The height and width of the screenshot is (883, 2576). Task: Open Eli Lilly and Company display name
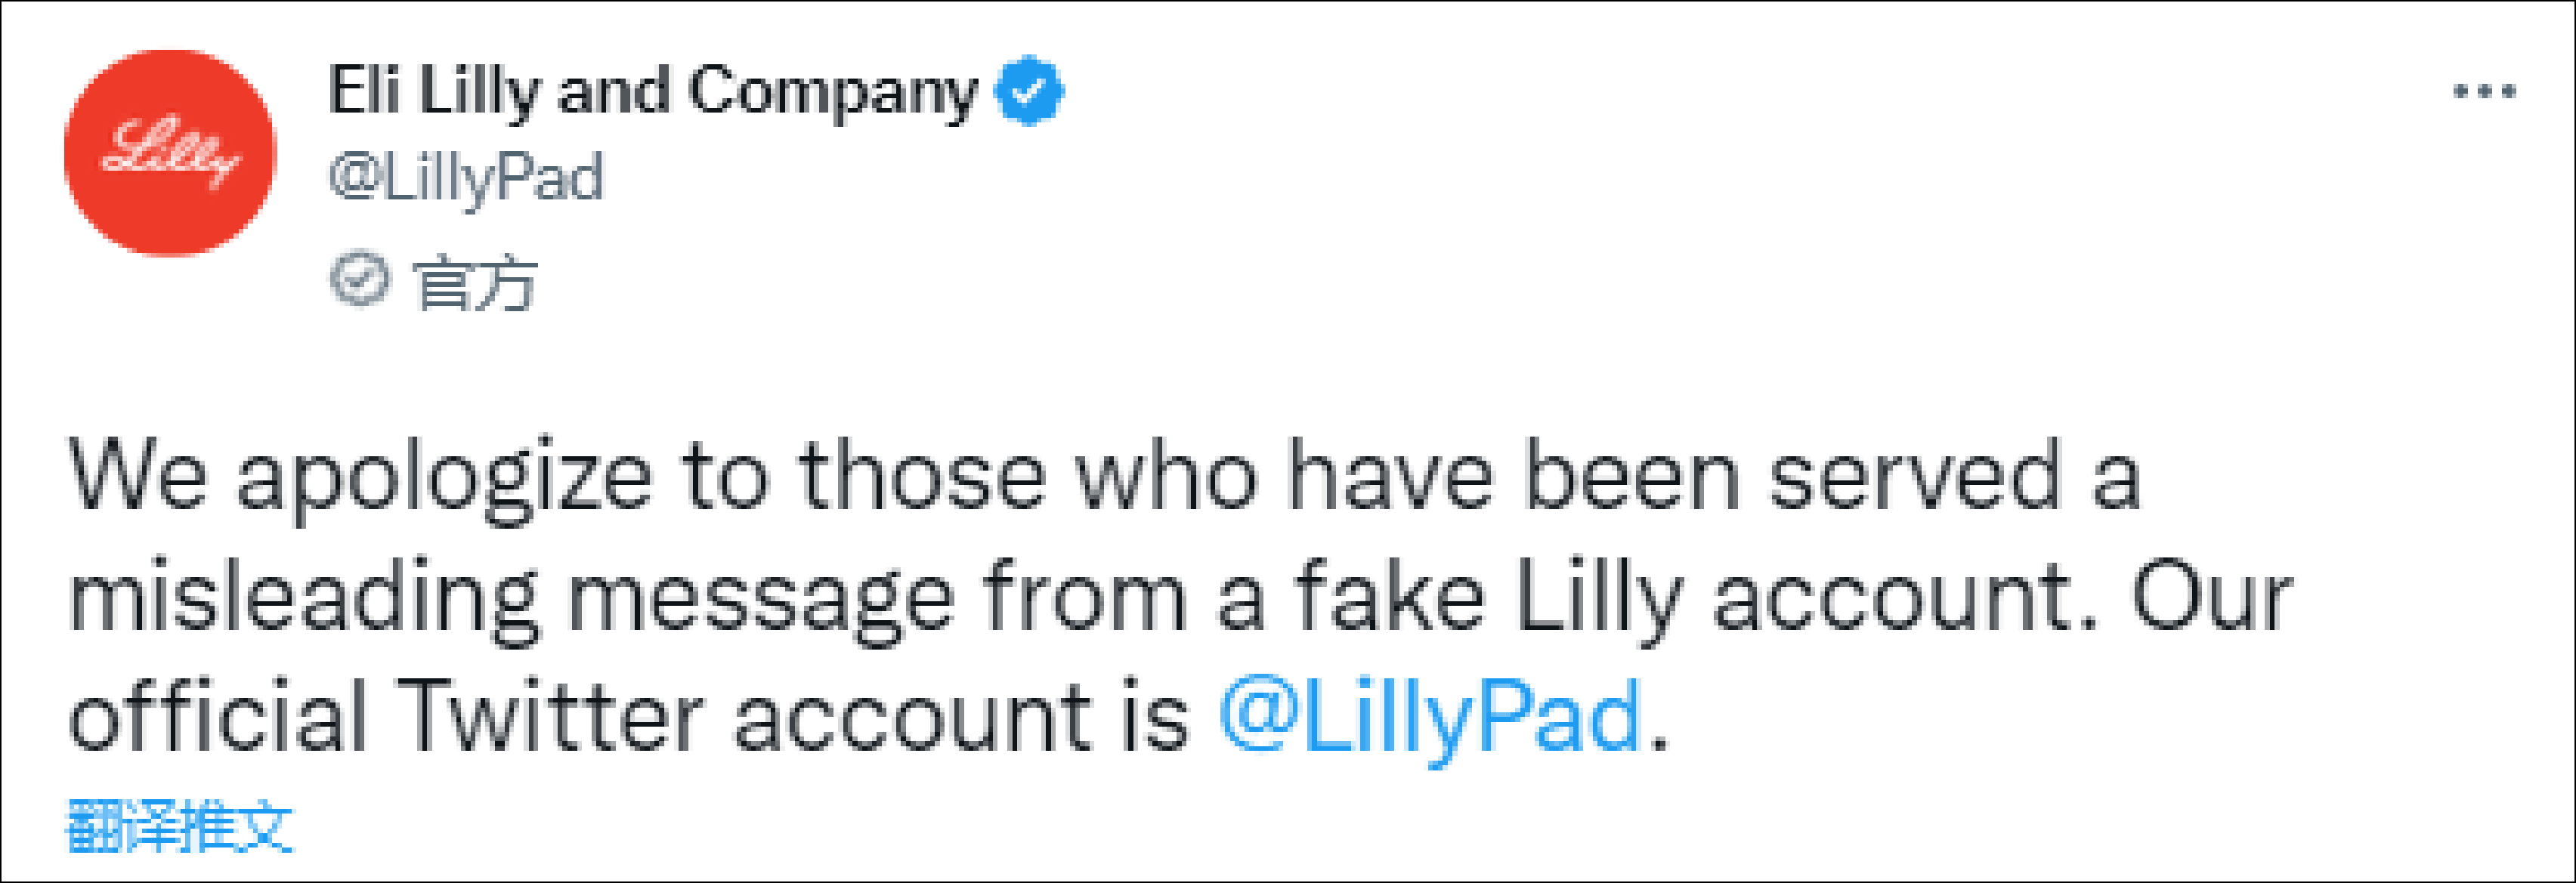[x=652, y=92]
